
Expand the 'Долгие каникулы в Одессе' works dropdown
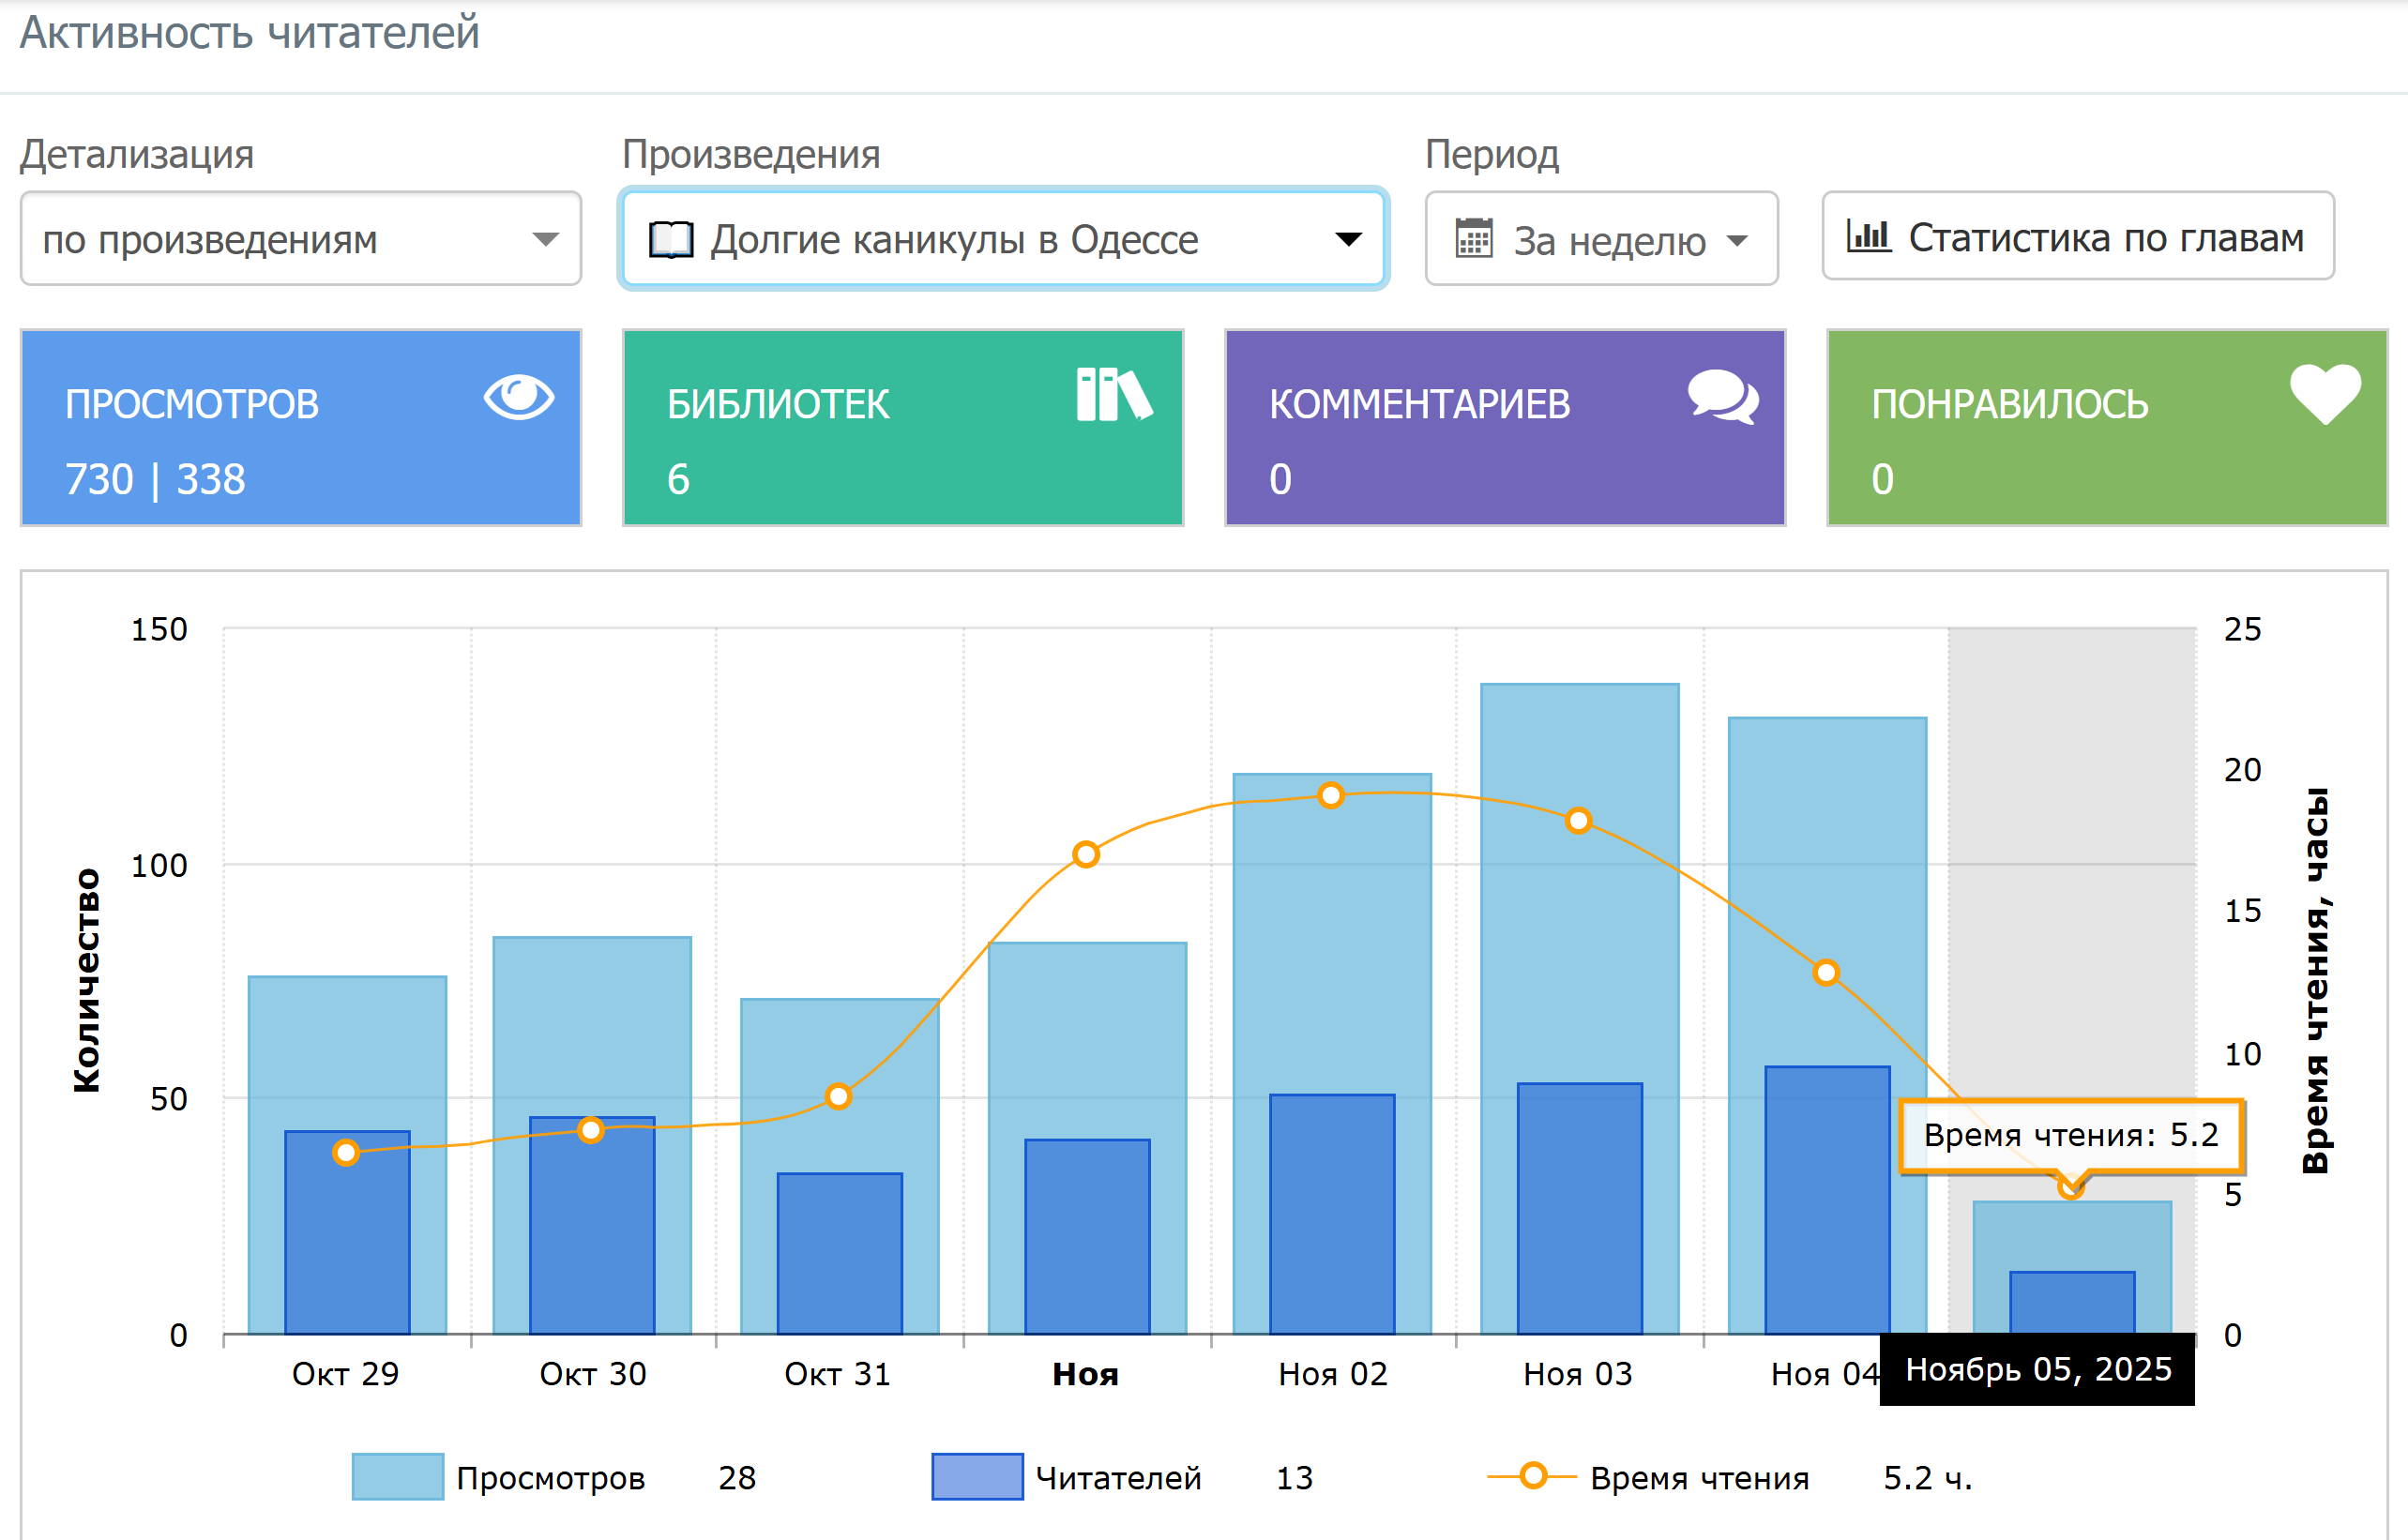tap(1003, 239)
